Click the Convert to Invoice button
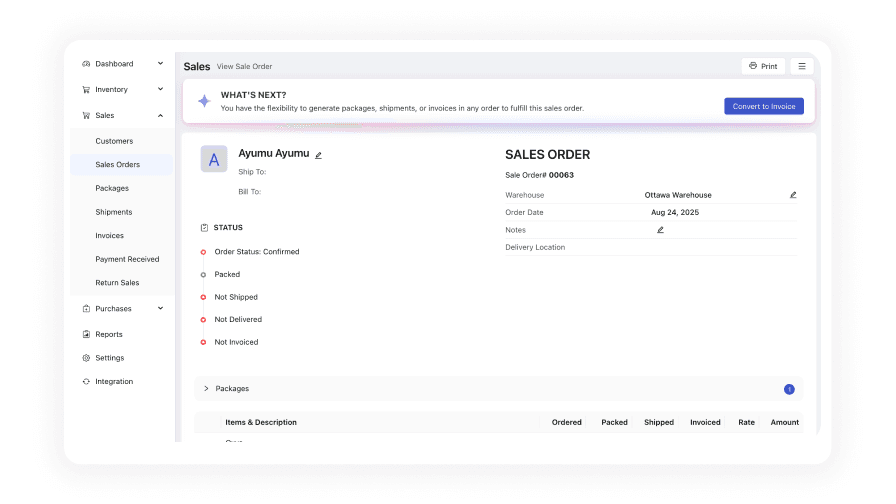The image size is (896, 504). [763, 106]
